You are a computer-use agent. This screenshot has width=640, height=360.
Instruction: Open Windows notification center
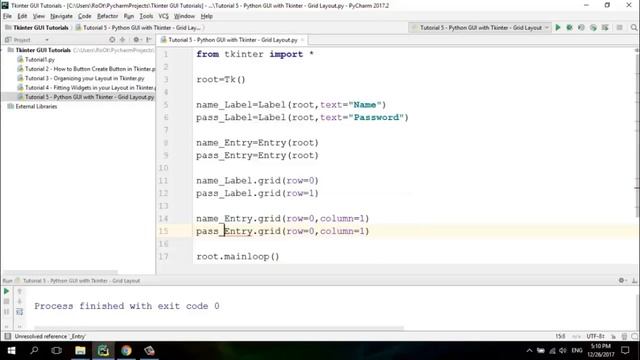point(625,351)
